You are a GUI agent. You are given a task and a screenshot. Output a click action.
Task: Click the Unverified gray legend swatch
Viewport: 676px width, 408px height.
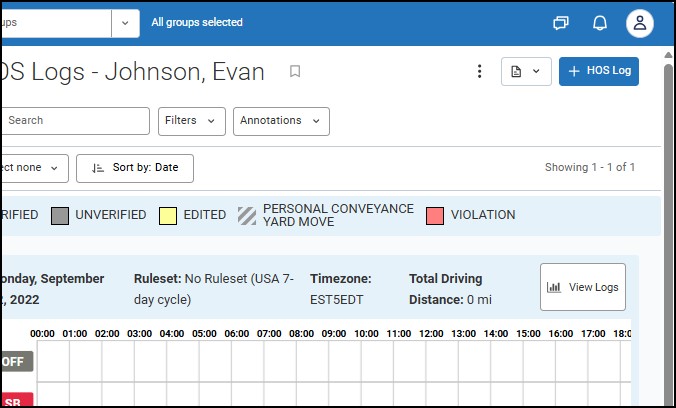(60, 215)
